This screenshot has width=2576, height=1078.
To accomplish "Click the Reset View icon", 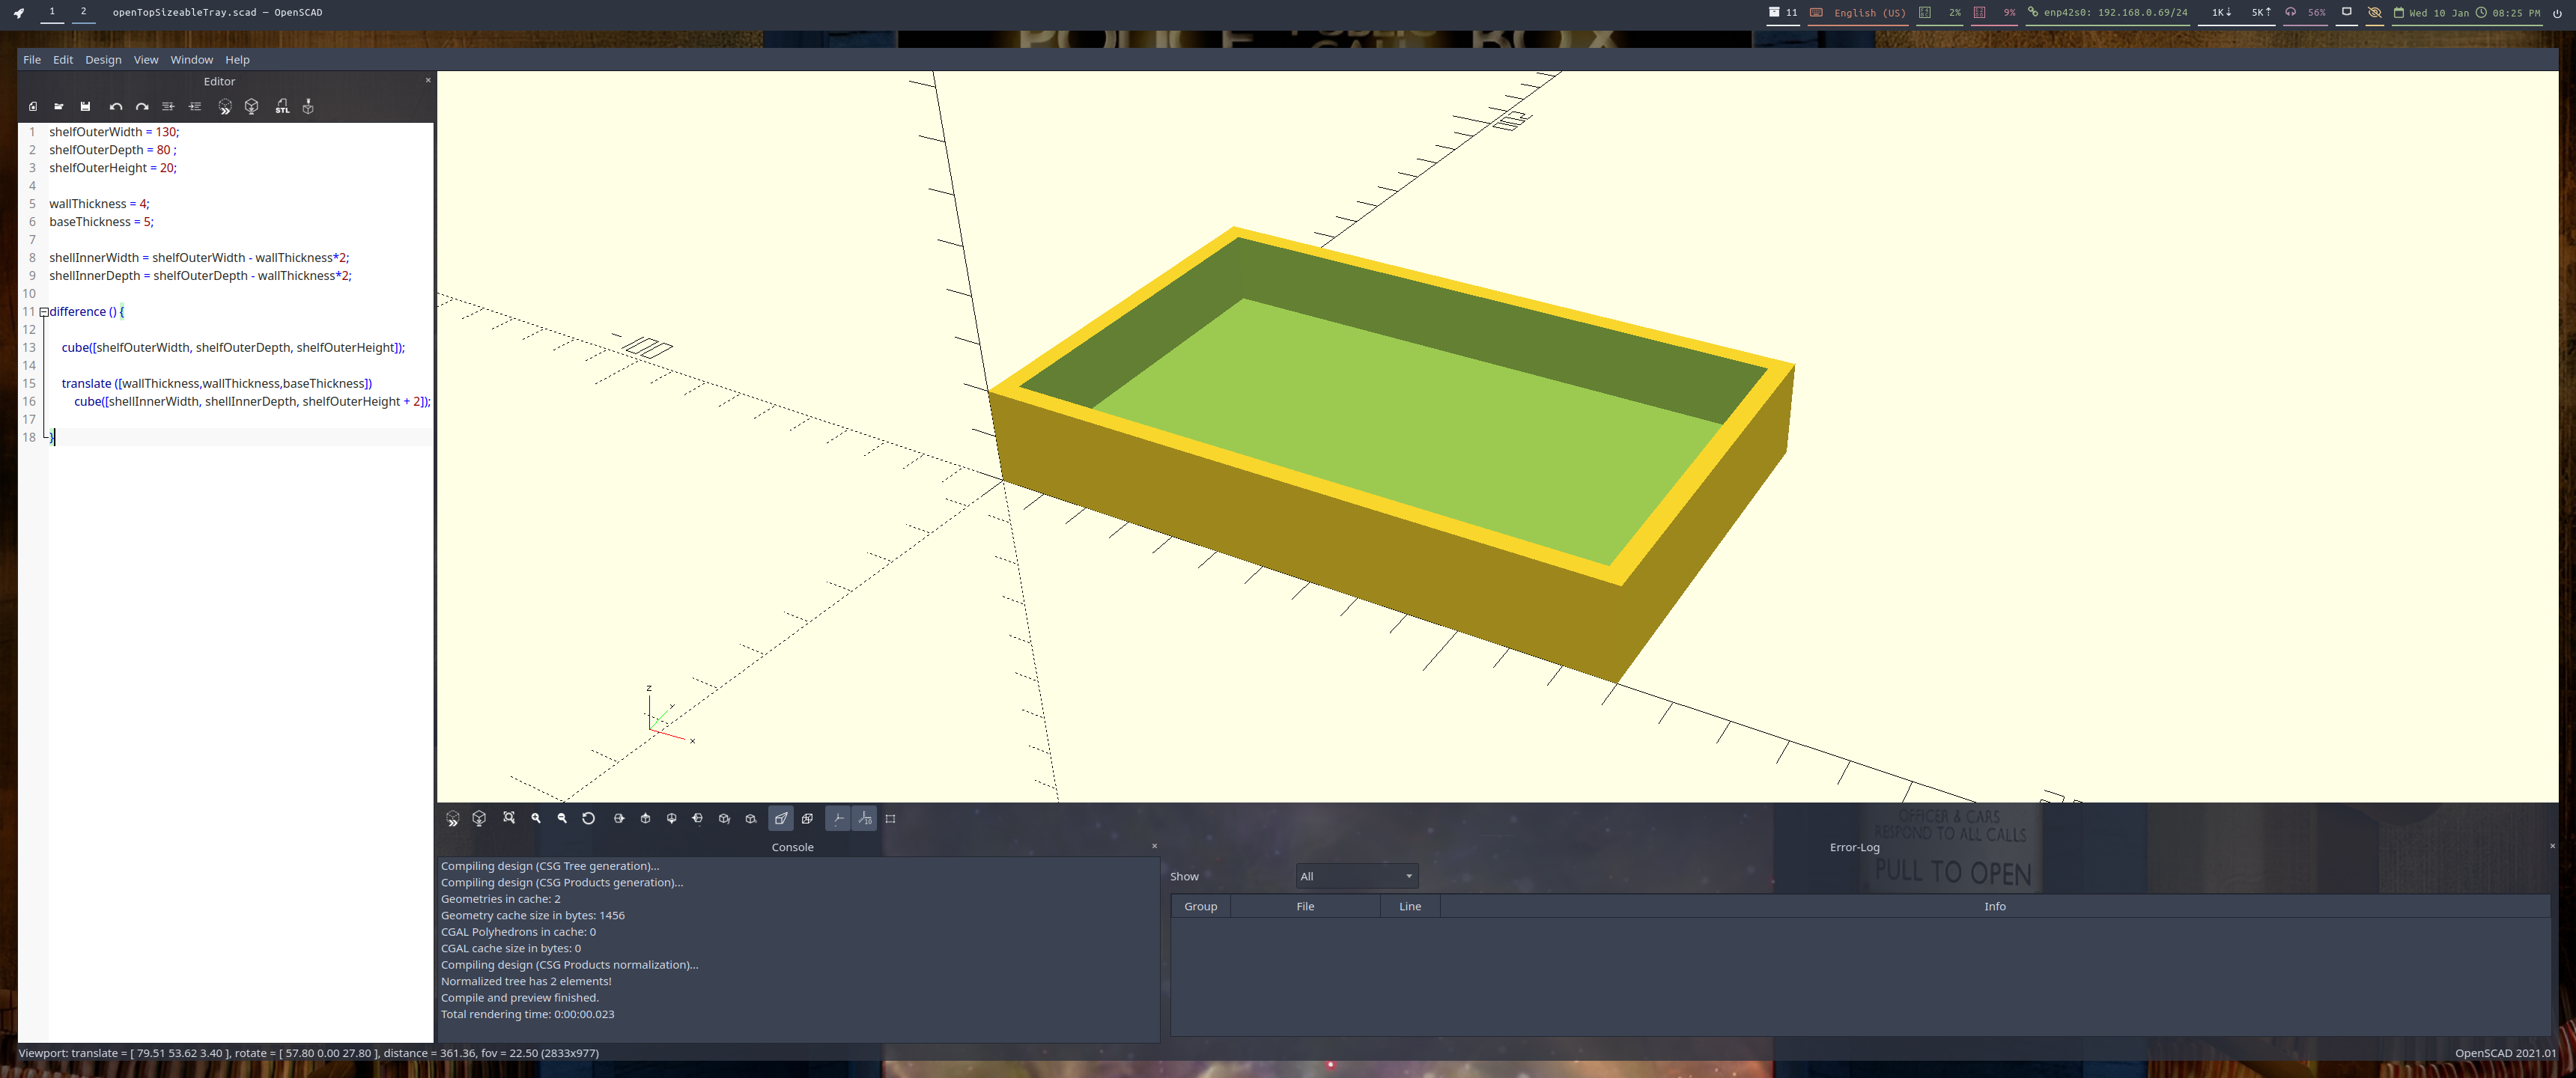I will click(x=588, y=818).
